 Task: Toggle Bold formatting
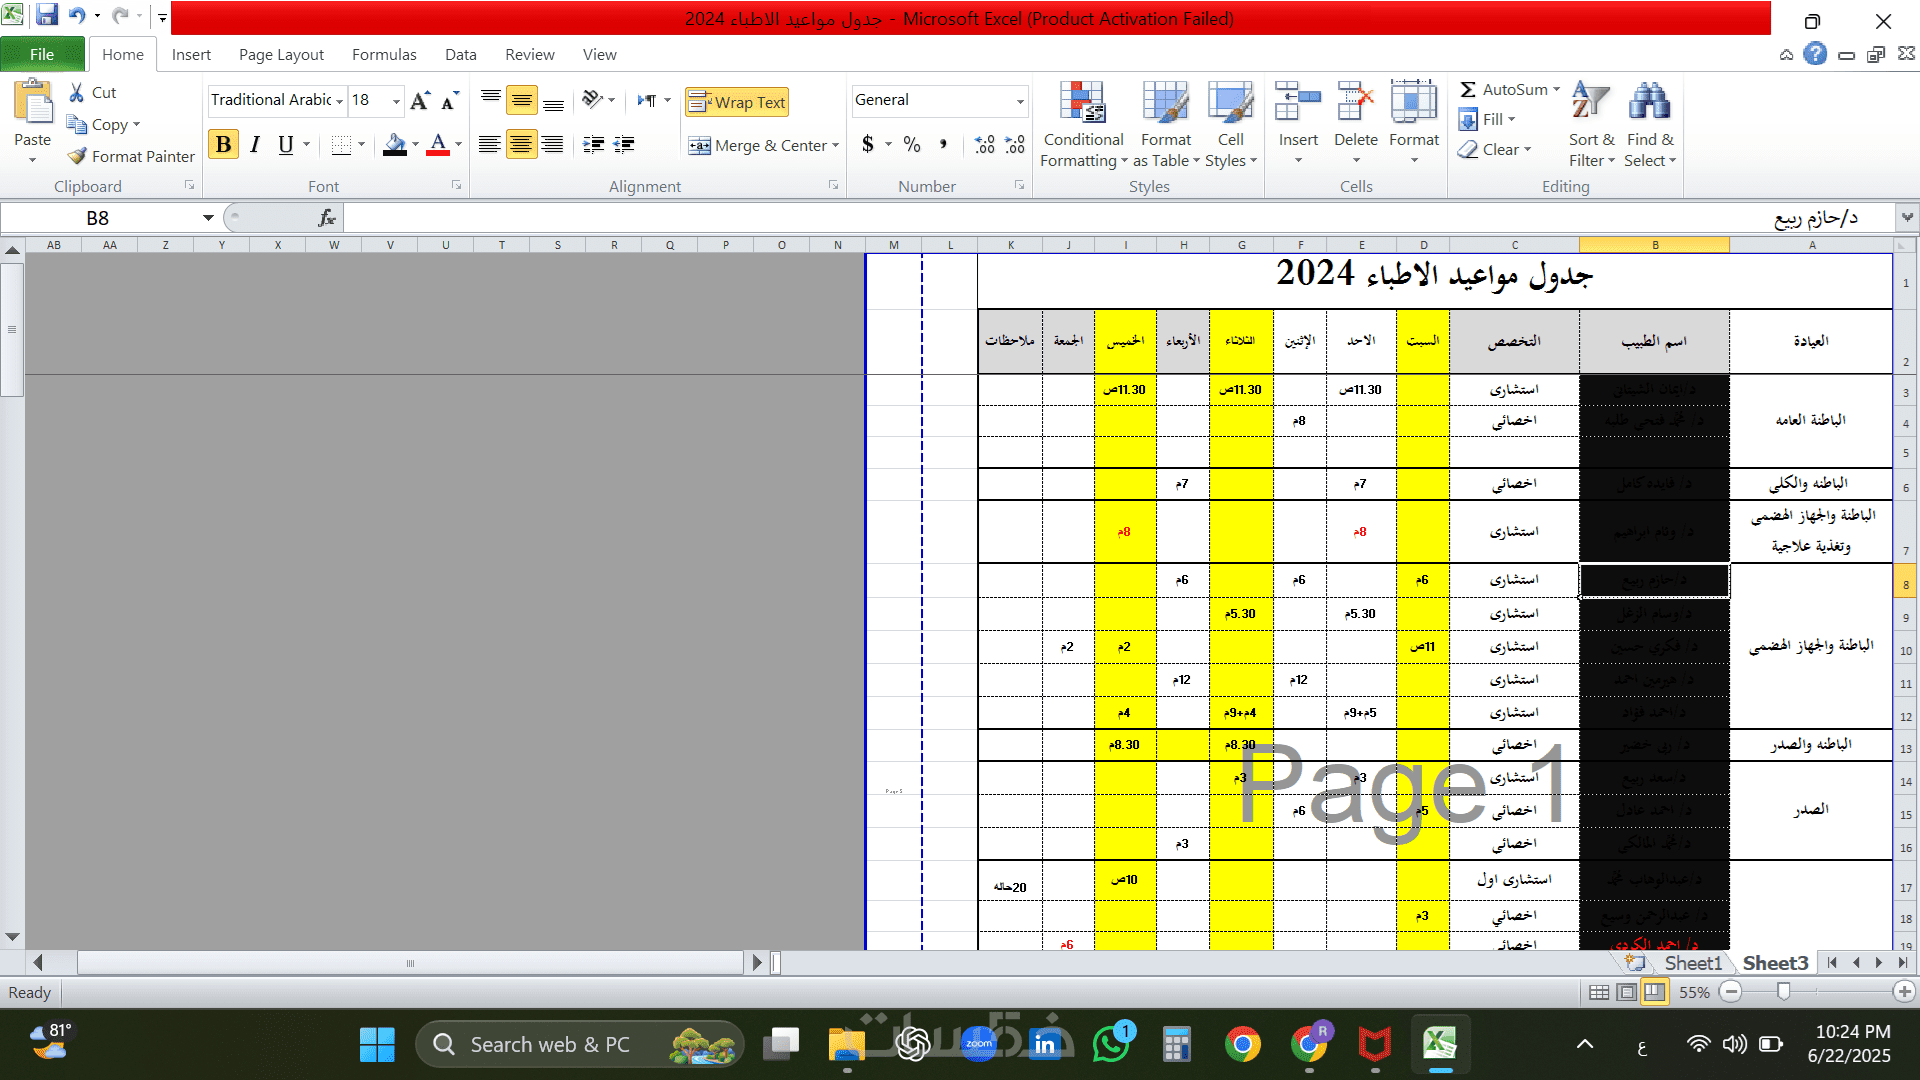coord(223,145)
